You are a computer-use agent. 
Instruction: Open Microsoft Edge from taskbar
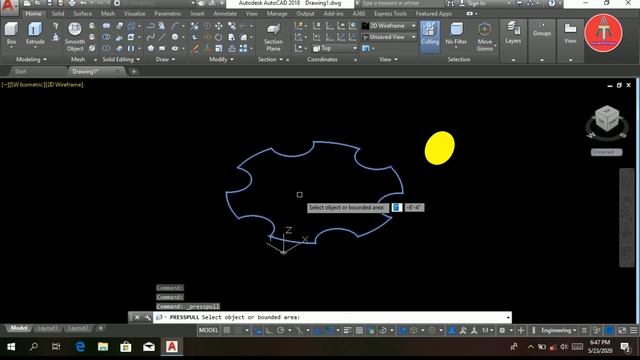click(x=80, y=347)
